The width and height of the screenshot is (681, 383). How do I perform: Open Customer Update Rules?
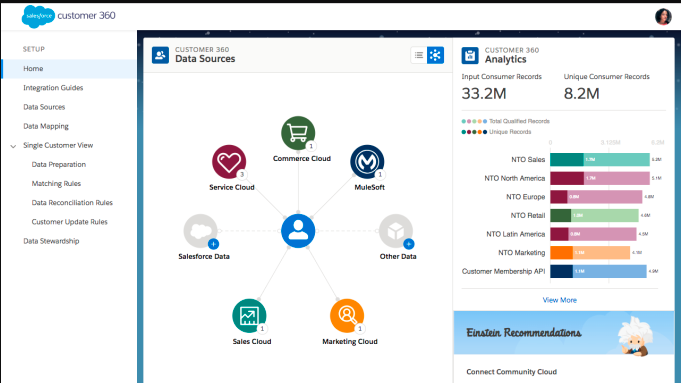pos(69,221)
